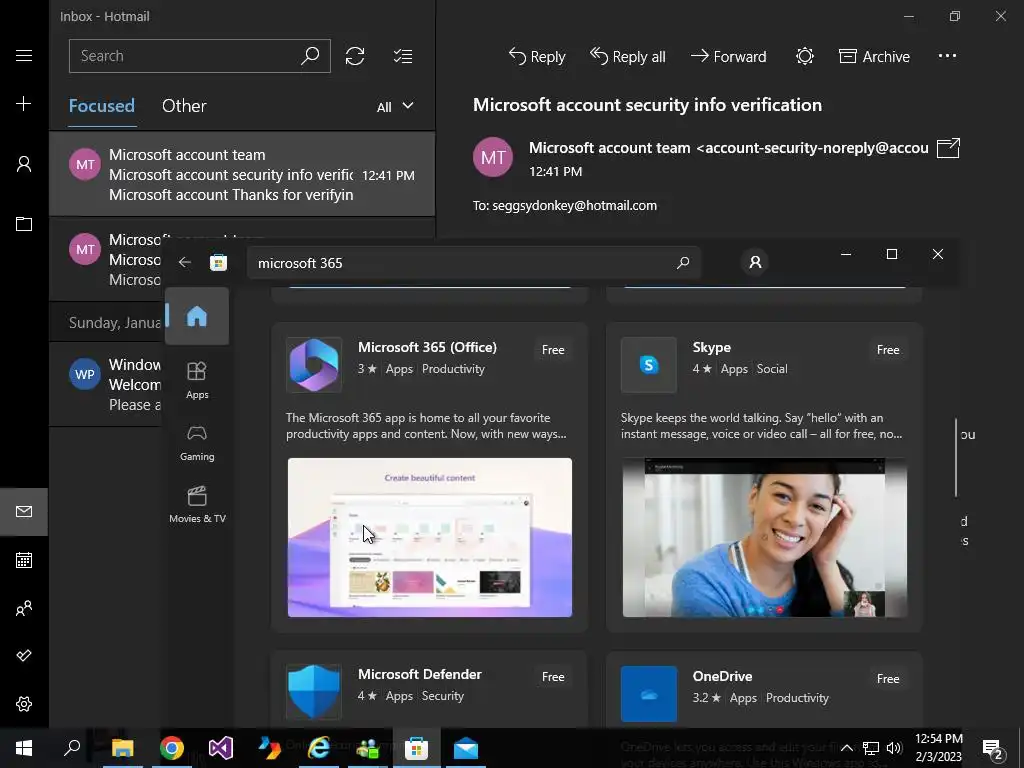Launch File Explorer from taskbar

tap(122, 748)
